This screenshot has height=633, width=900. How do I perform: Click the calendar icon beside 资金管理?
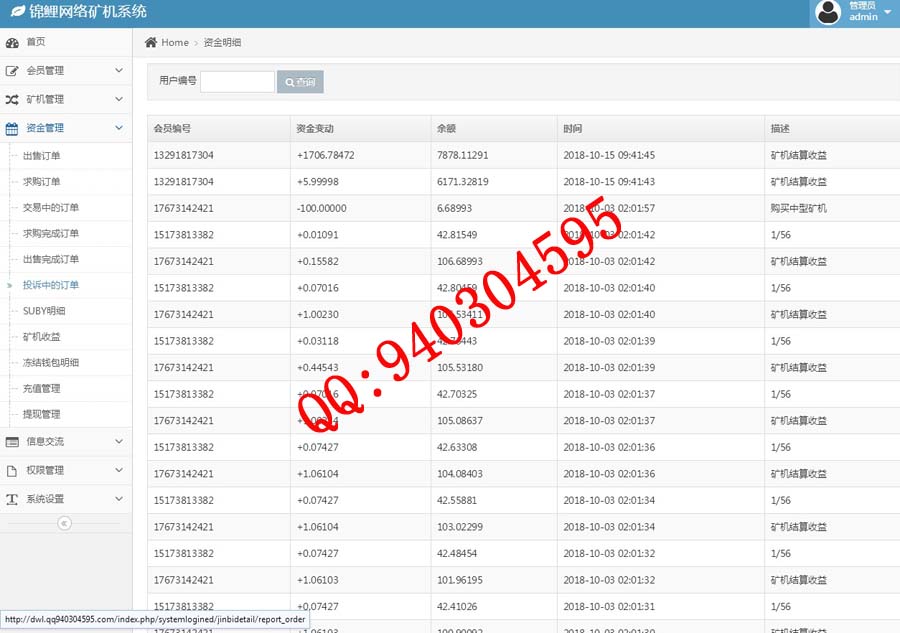coord(12,129)
